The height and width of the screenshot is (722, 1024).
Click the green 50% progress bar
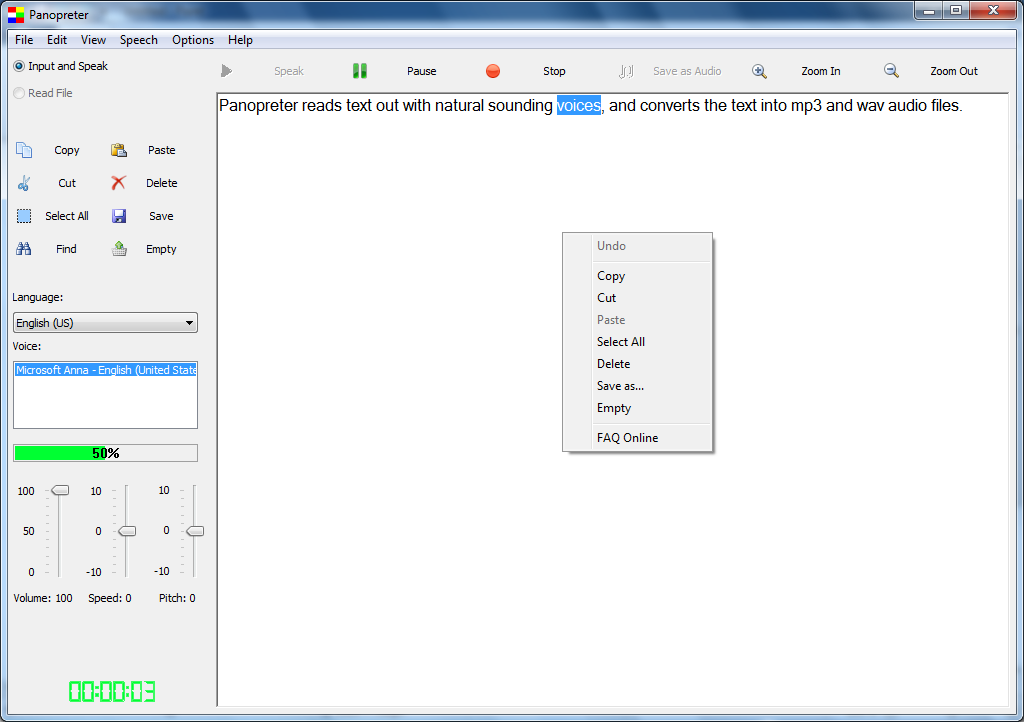[105, 453]
